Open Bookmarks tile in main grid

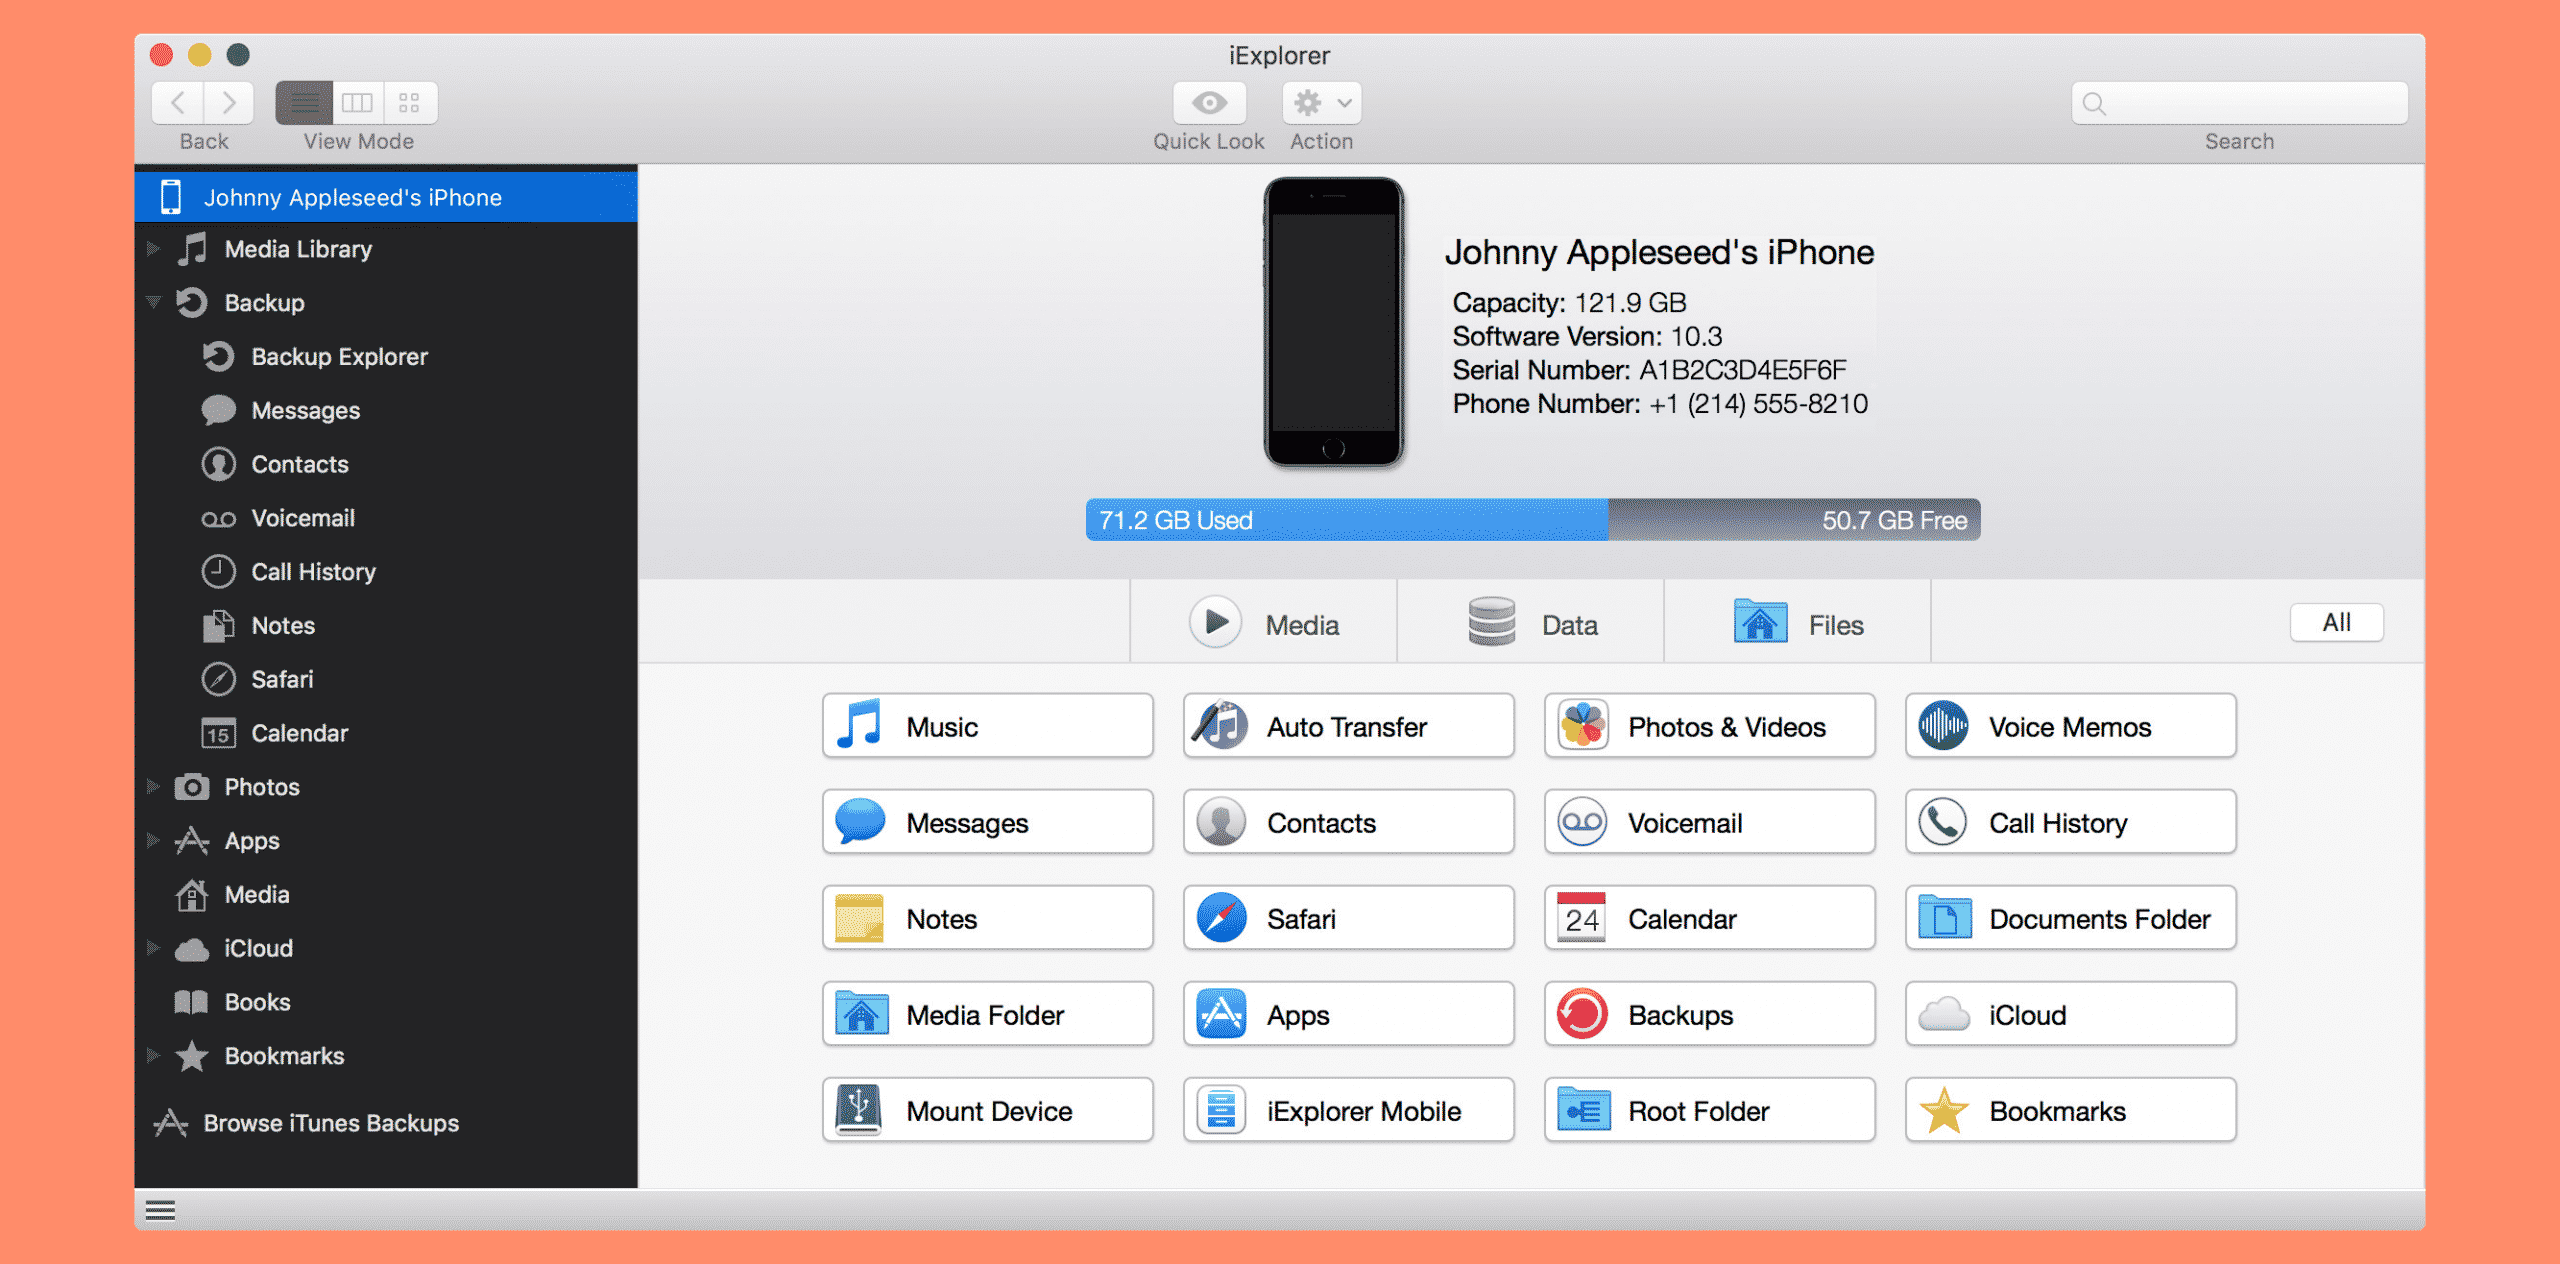[2070, 1110]
